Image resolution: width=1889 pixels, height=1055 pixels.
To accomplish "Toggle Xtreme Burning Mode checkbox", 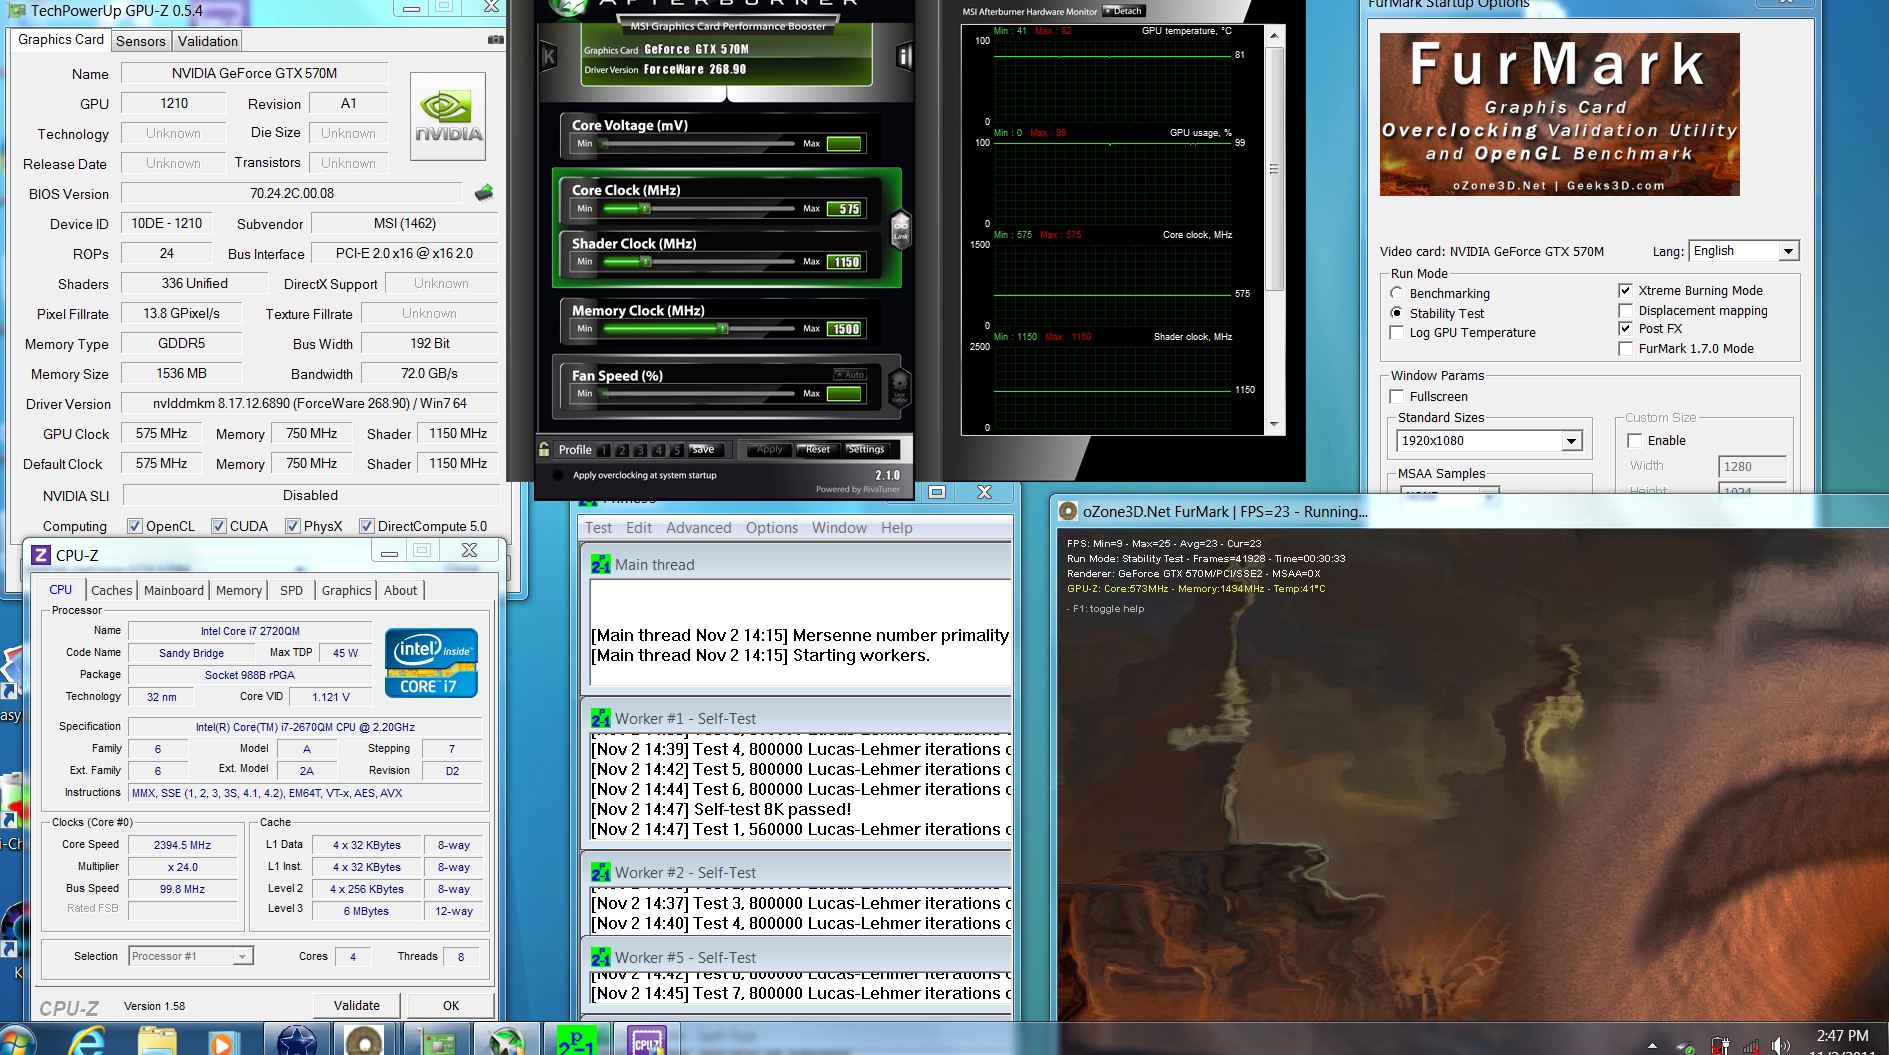I will (1626, 290).
